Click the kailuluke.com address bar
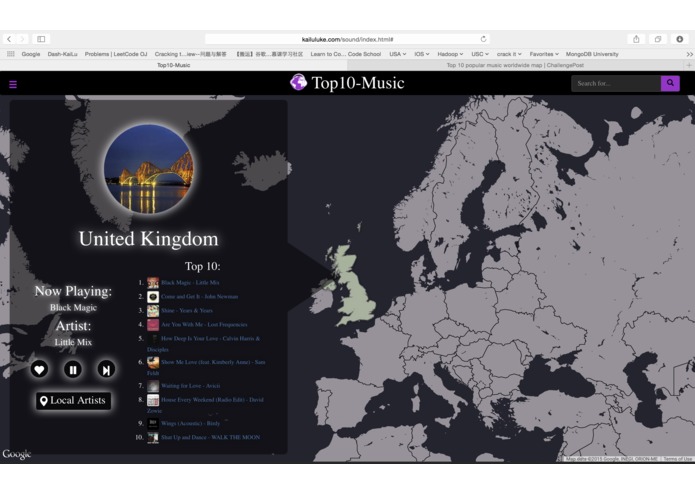The width and height of the screenshot is (695, 494). click(x=347, y=39)
